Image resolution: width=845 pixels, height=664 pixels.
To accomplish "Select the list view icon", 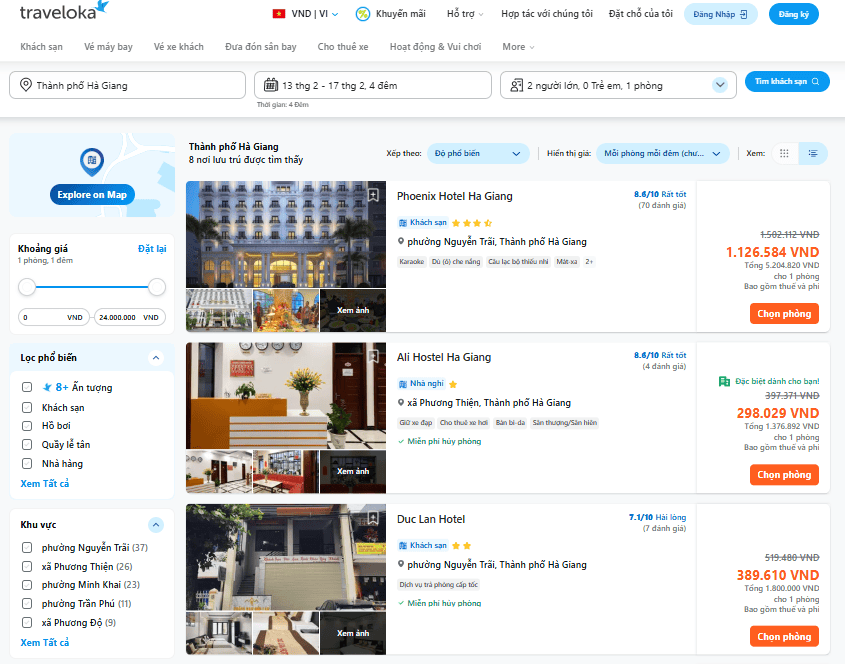I will tap(814, 153).
